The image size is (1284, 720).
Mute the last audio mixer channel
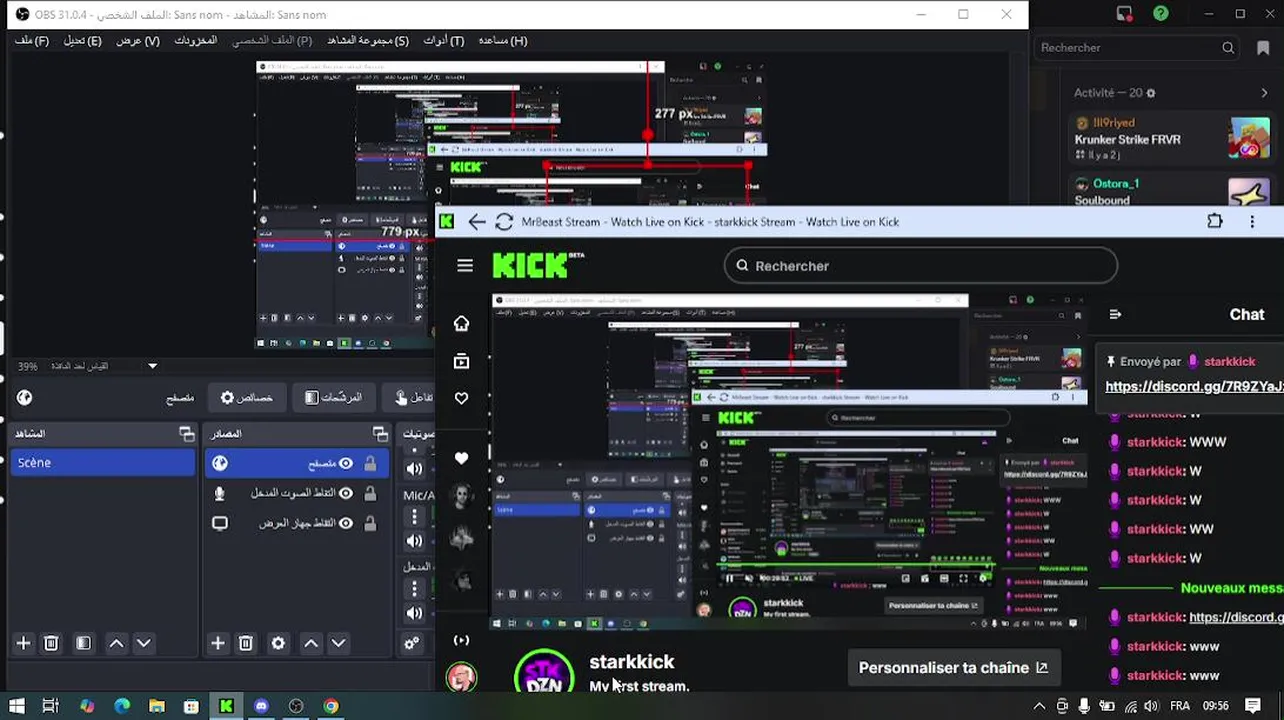tap(414, 613)
